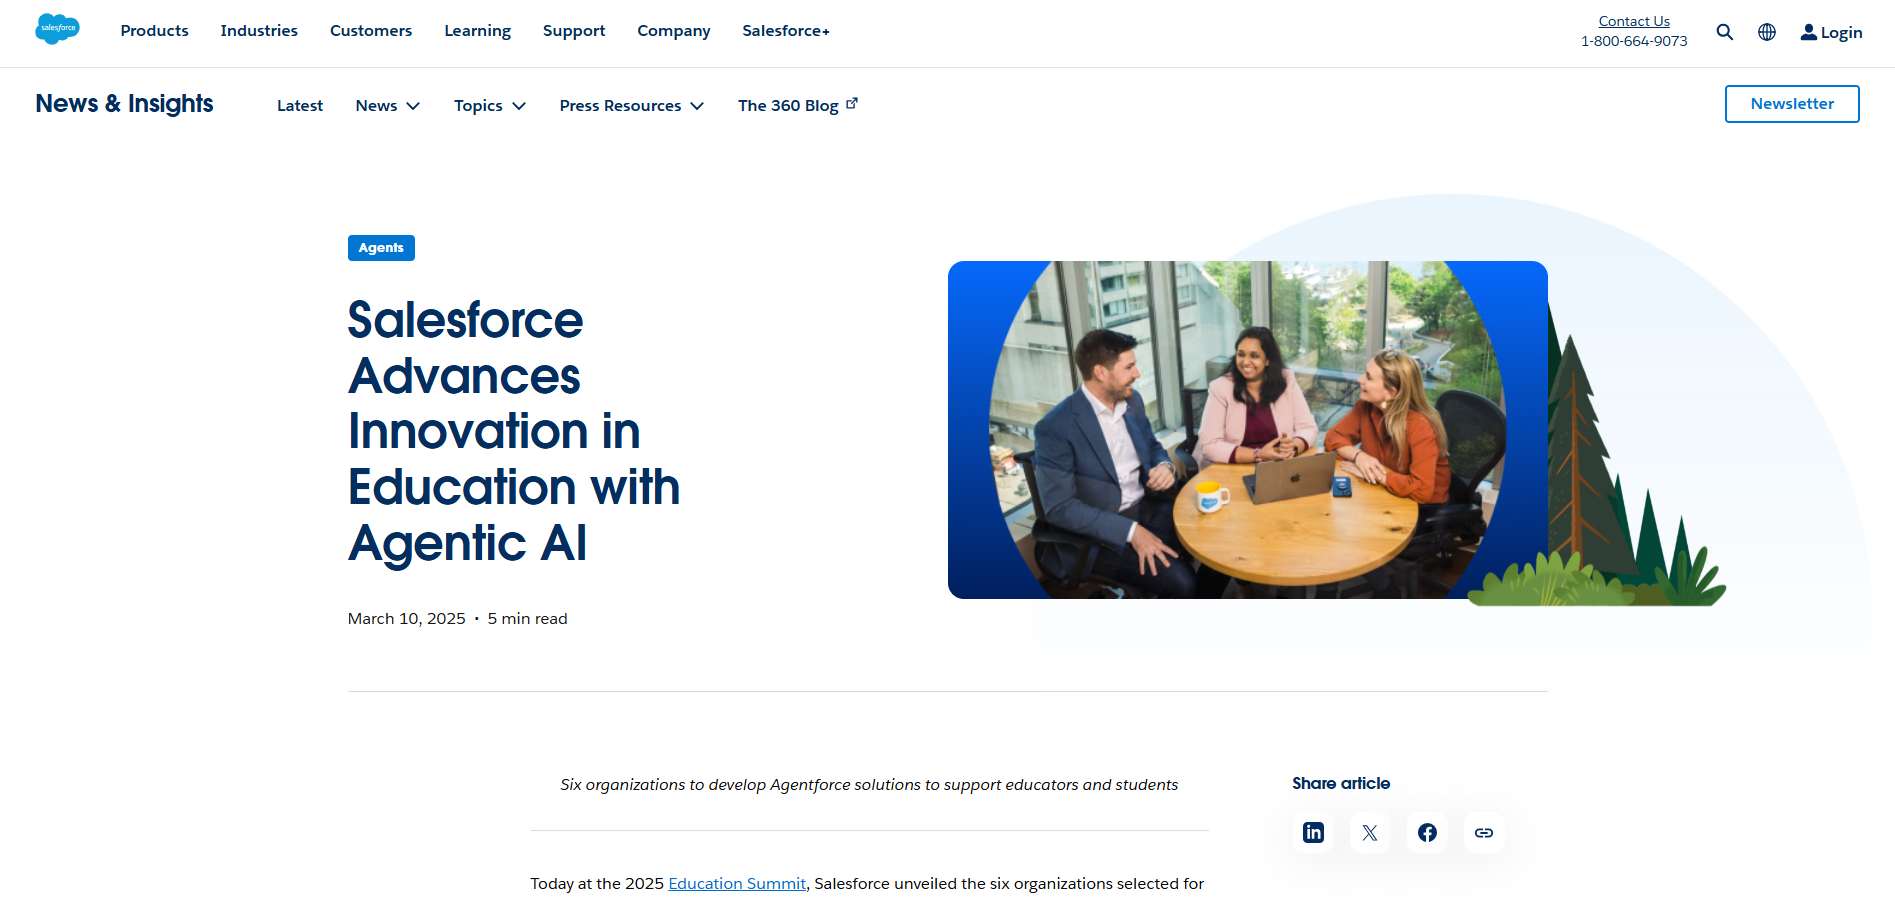1895x897 pixels.
Task: Open the Industries menu
Action: click(x=259, y=31)
